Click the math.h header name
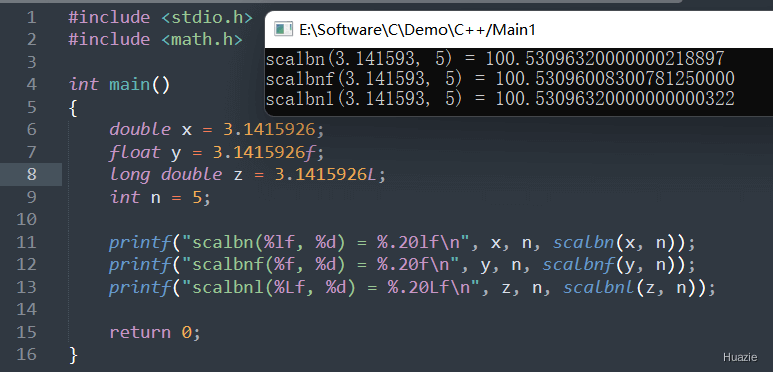The height and width of the screenshot is (372, 773). coord(202,39)
